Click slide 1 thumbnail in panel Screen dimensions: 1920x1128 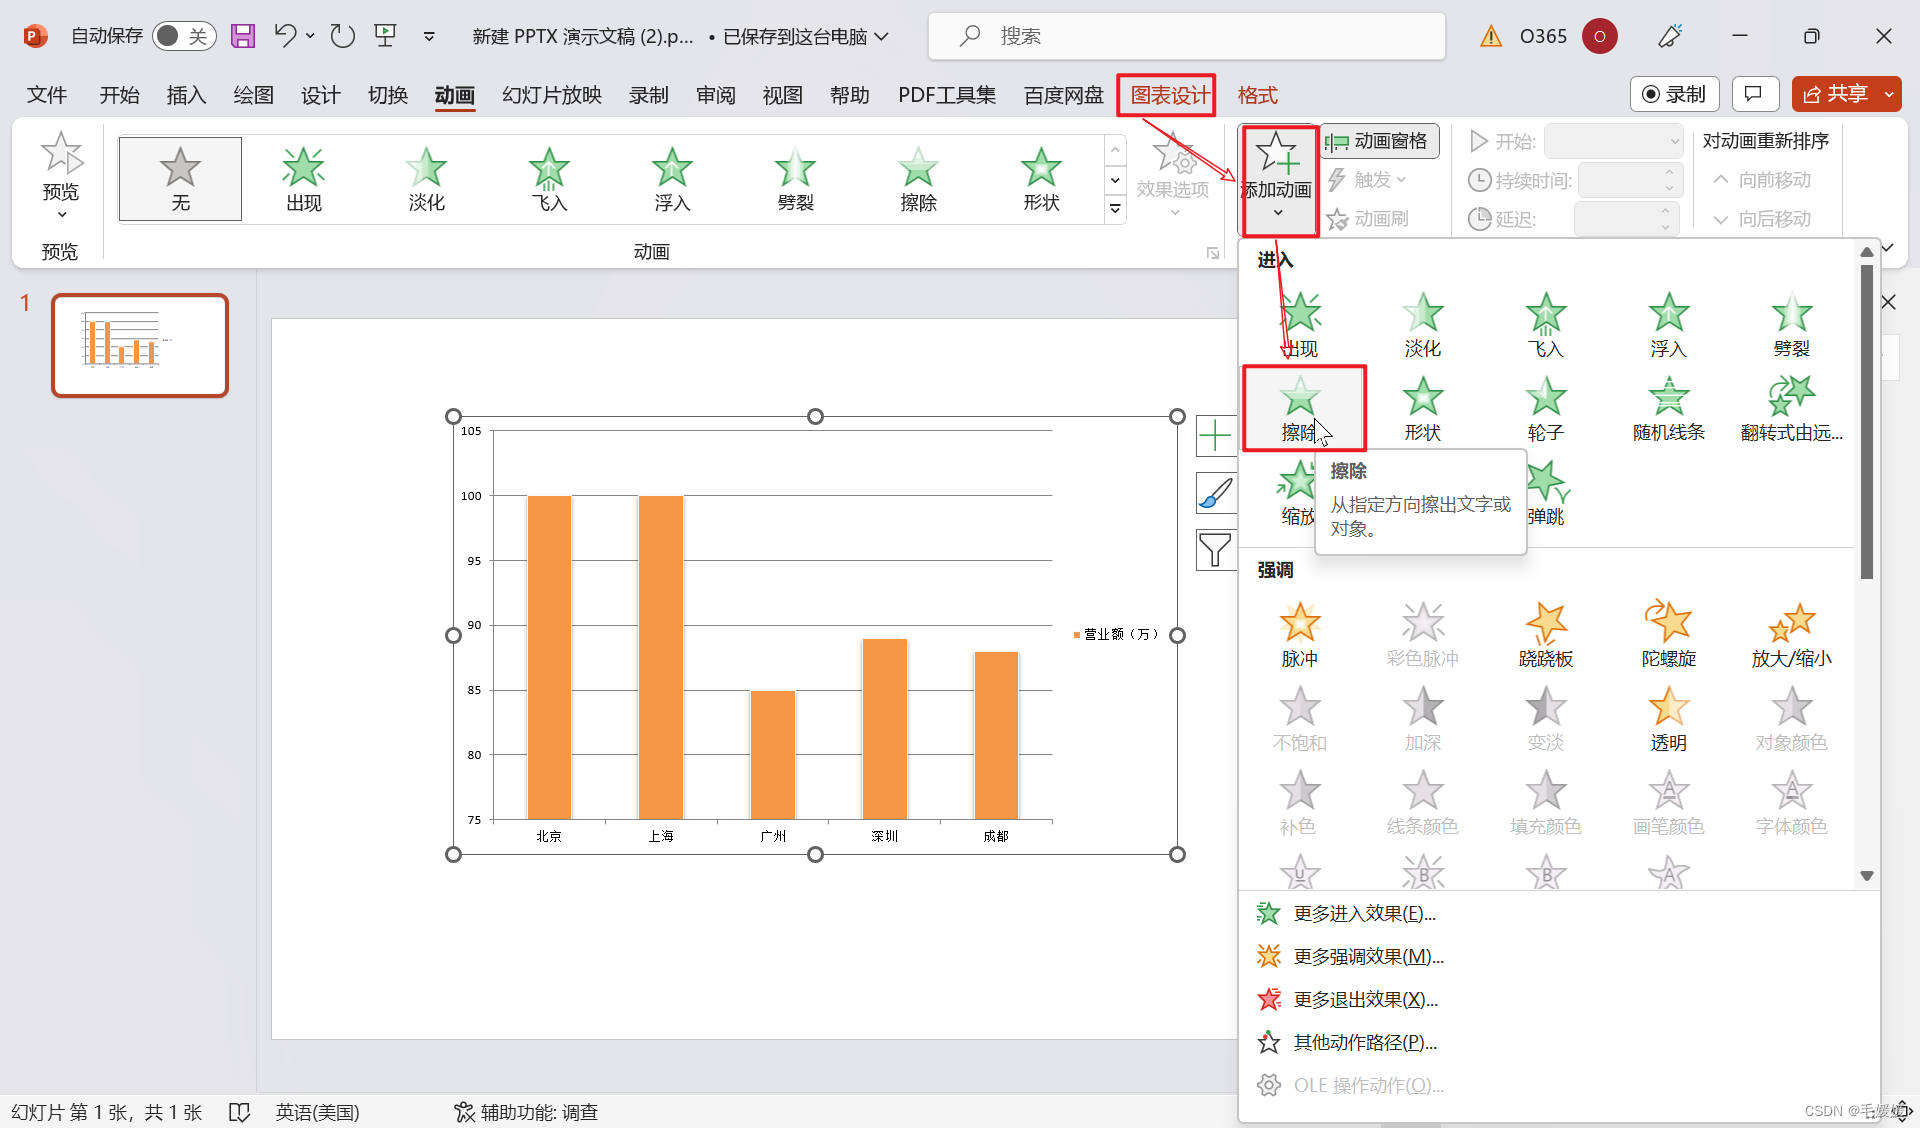point(140,345)
